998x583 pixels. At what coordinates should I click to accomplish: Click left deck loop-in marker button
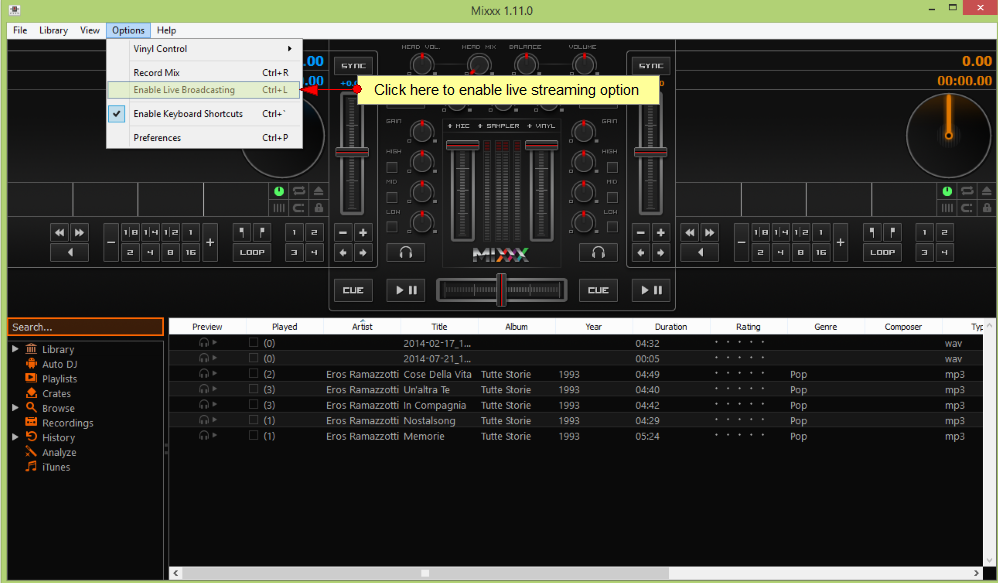242,232
